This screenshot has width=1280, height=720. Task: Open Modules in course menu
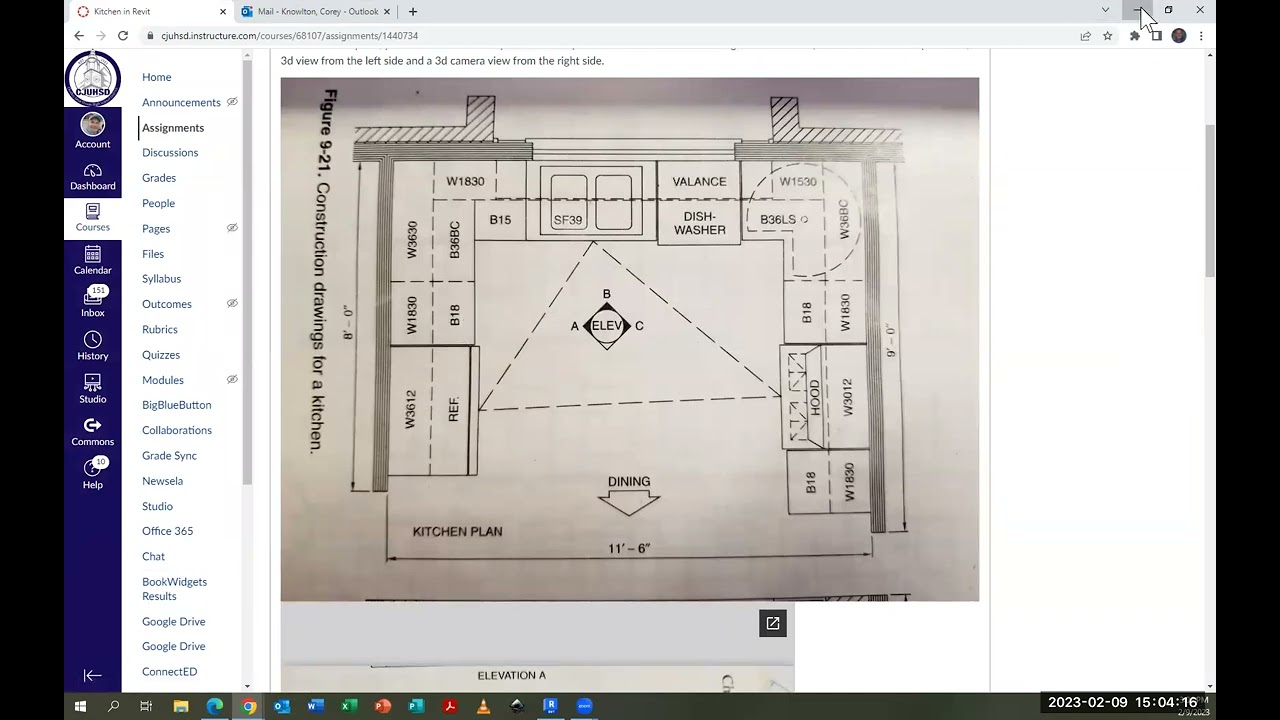[x=163, y=380]
